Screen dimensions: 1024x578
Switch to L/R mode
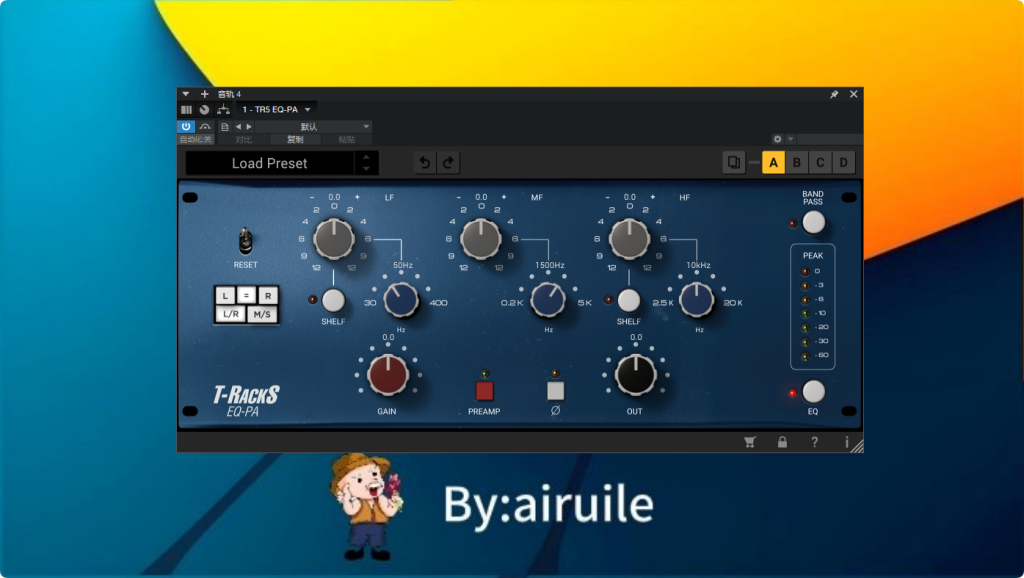point(231,314)
